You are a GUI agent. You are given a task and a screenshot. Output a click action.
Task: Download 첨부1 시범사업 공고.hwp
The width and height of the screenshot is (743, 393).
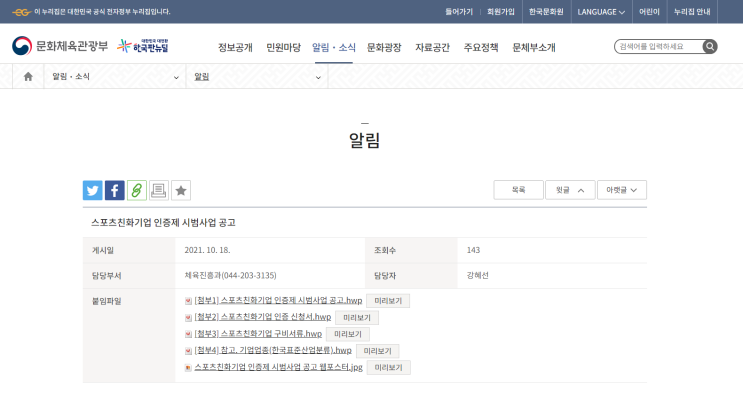[x=278, y=301]
